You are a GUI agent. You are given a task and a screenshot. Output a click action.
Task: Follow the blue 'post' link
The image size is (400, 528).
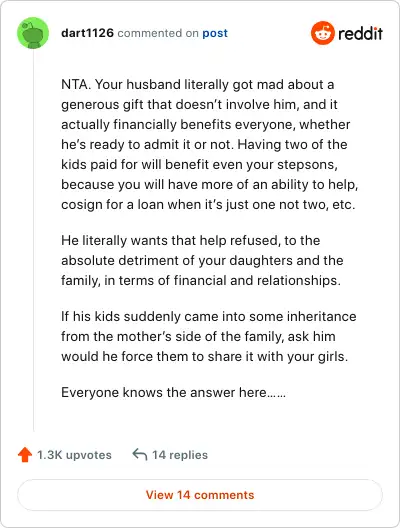click(215, 33)
